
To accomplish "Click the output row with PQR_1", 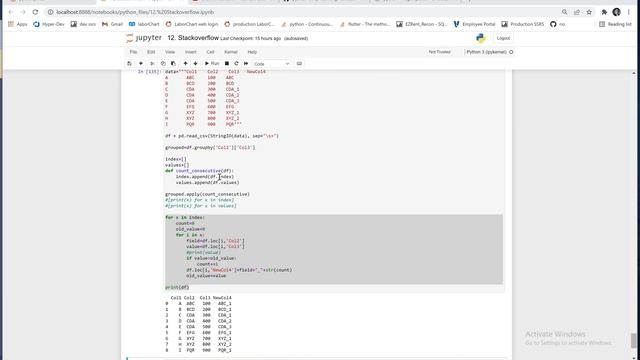I will 198,350.
